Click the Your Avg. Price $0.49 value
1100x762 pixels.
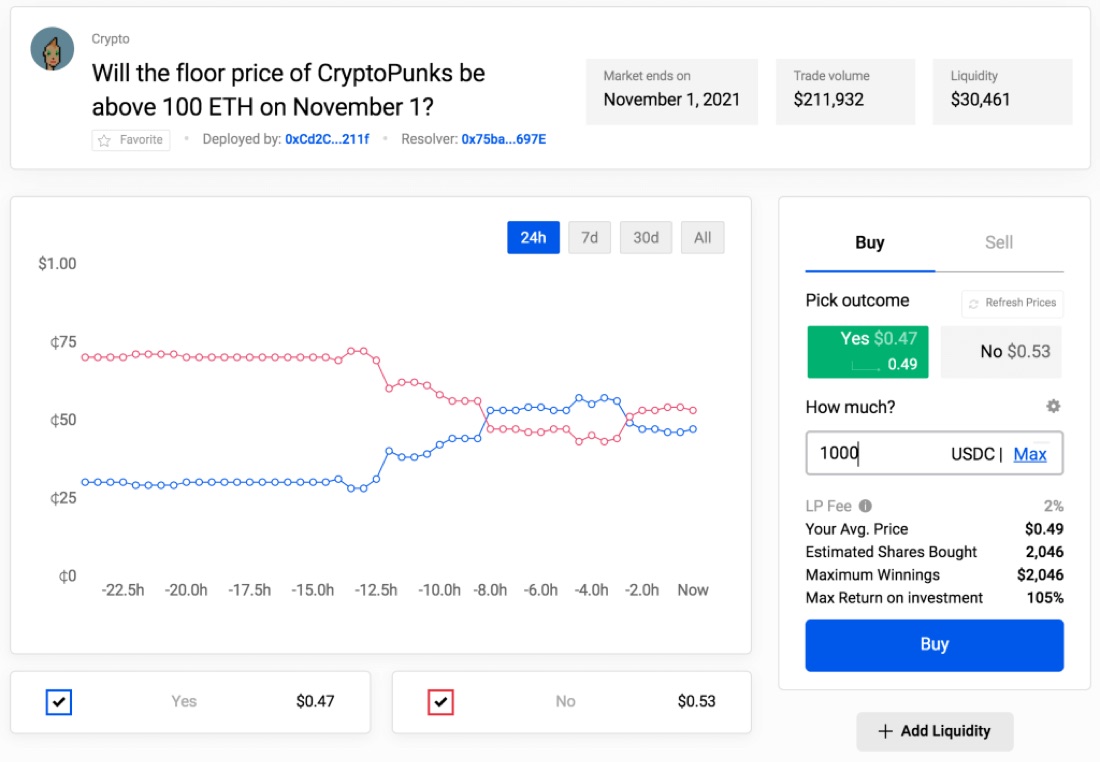point(1044,529)
